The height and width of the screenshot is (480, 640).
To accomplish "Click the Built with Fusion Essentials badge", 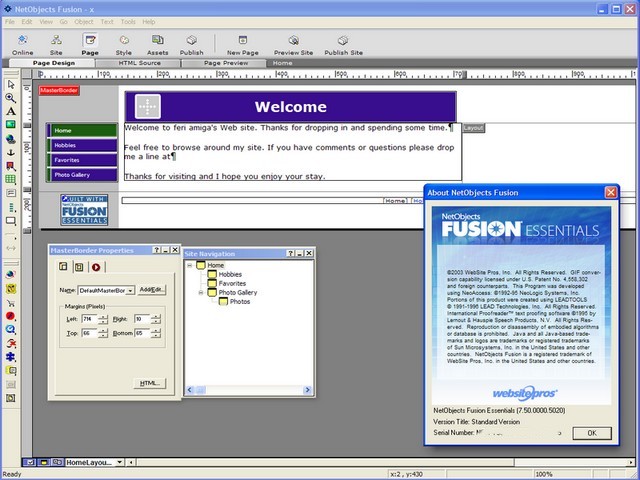I will [x=84, y=210].
